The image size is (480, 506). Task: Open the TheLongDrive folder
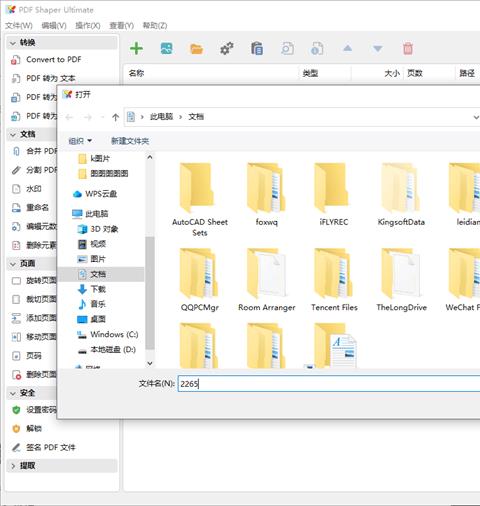401,280
